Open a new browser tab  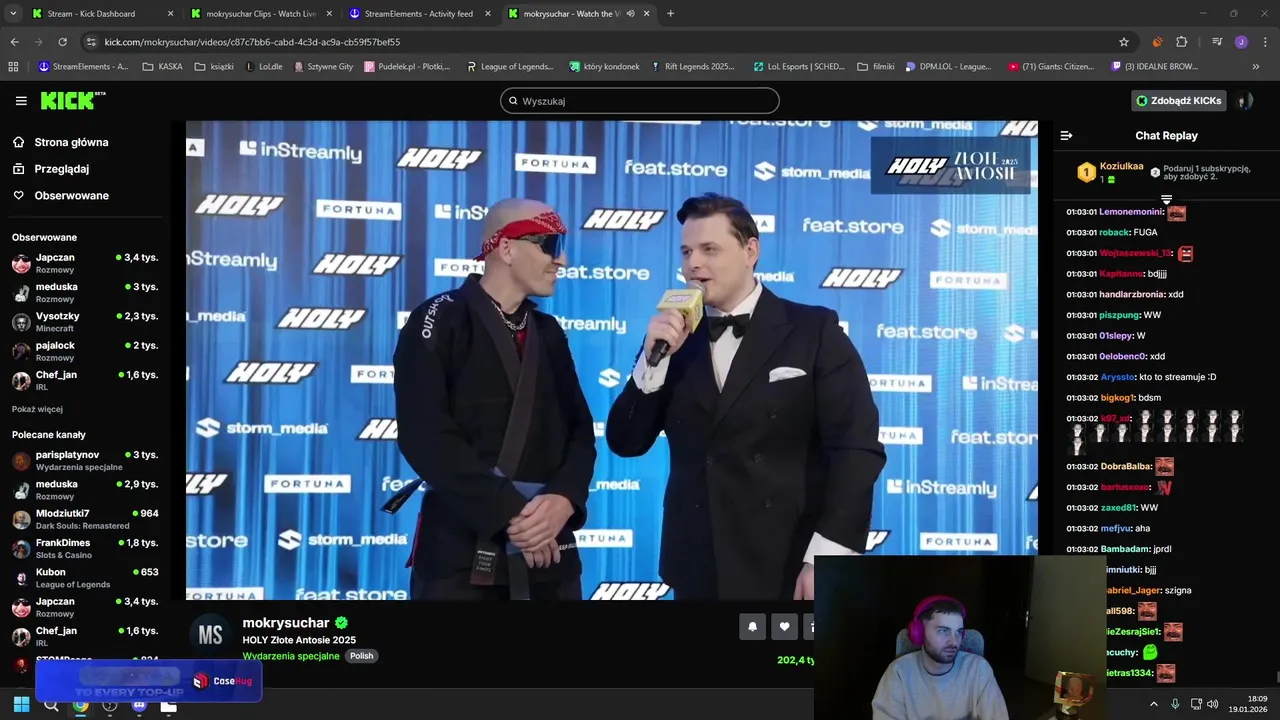pyautogui.click(x=670, y=14)
